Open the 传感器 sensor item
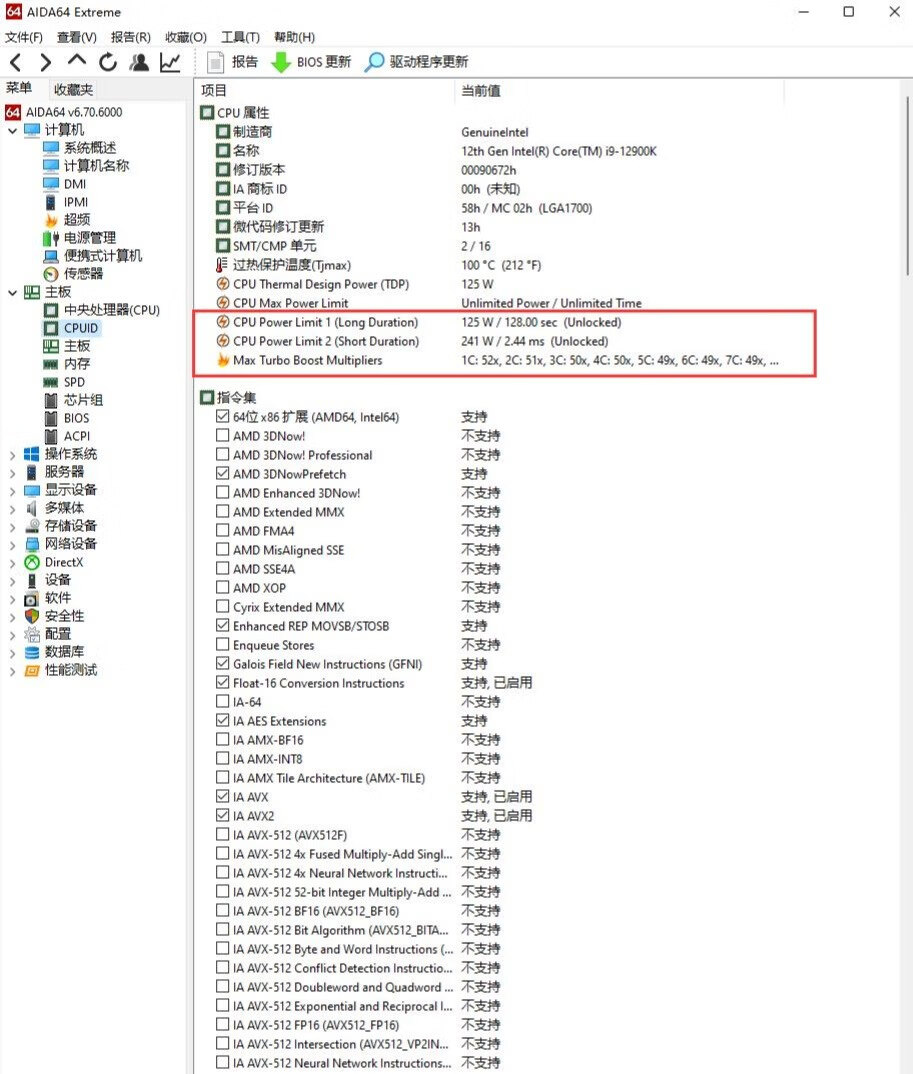The width and height of the screenshot is (913, 1074). (x=83, y=273)
